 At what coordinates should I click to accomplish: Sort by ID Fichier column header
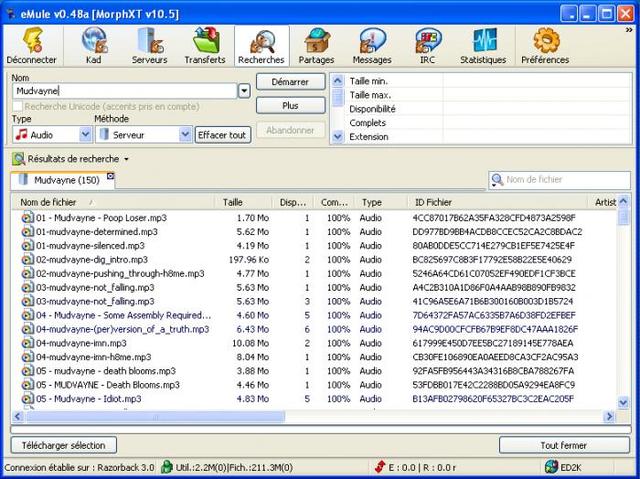497,202
